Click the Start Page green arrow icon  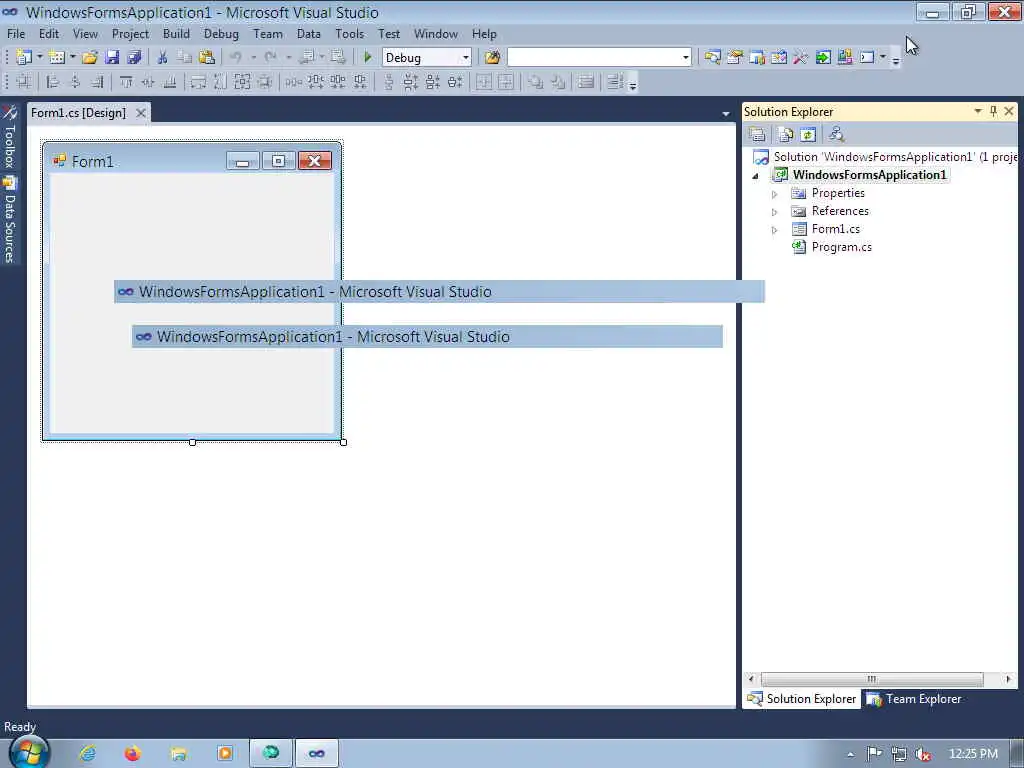click(x=823, y=57)
